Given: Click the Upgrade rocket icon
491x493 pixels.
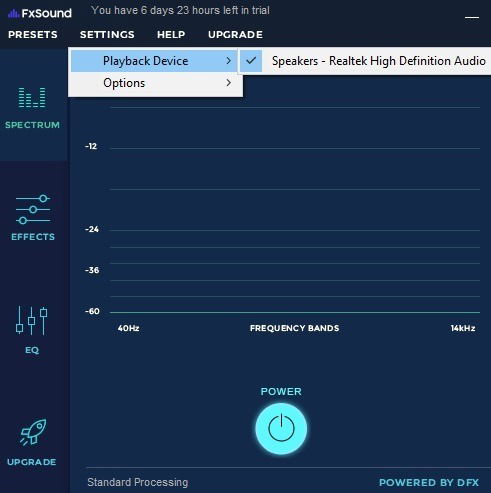Looking at the screenshot, I should coord(33,432).
